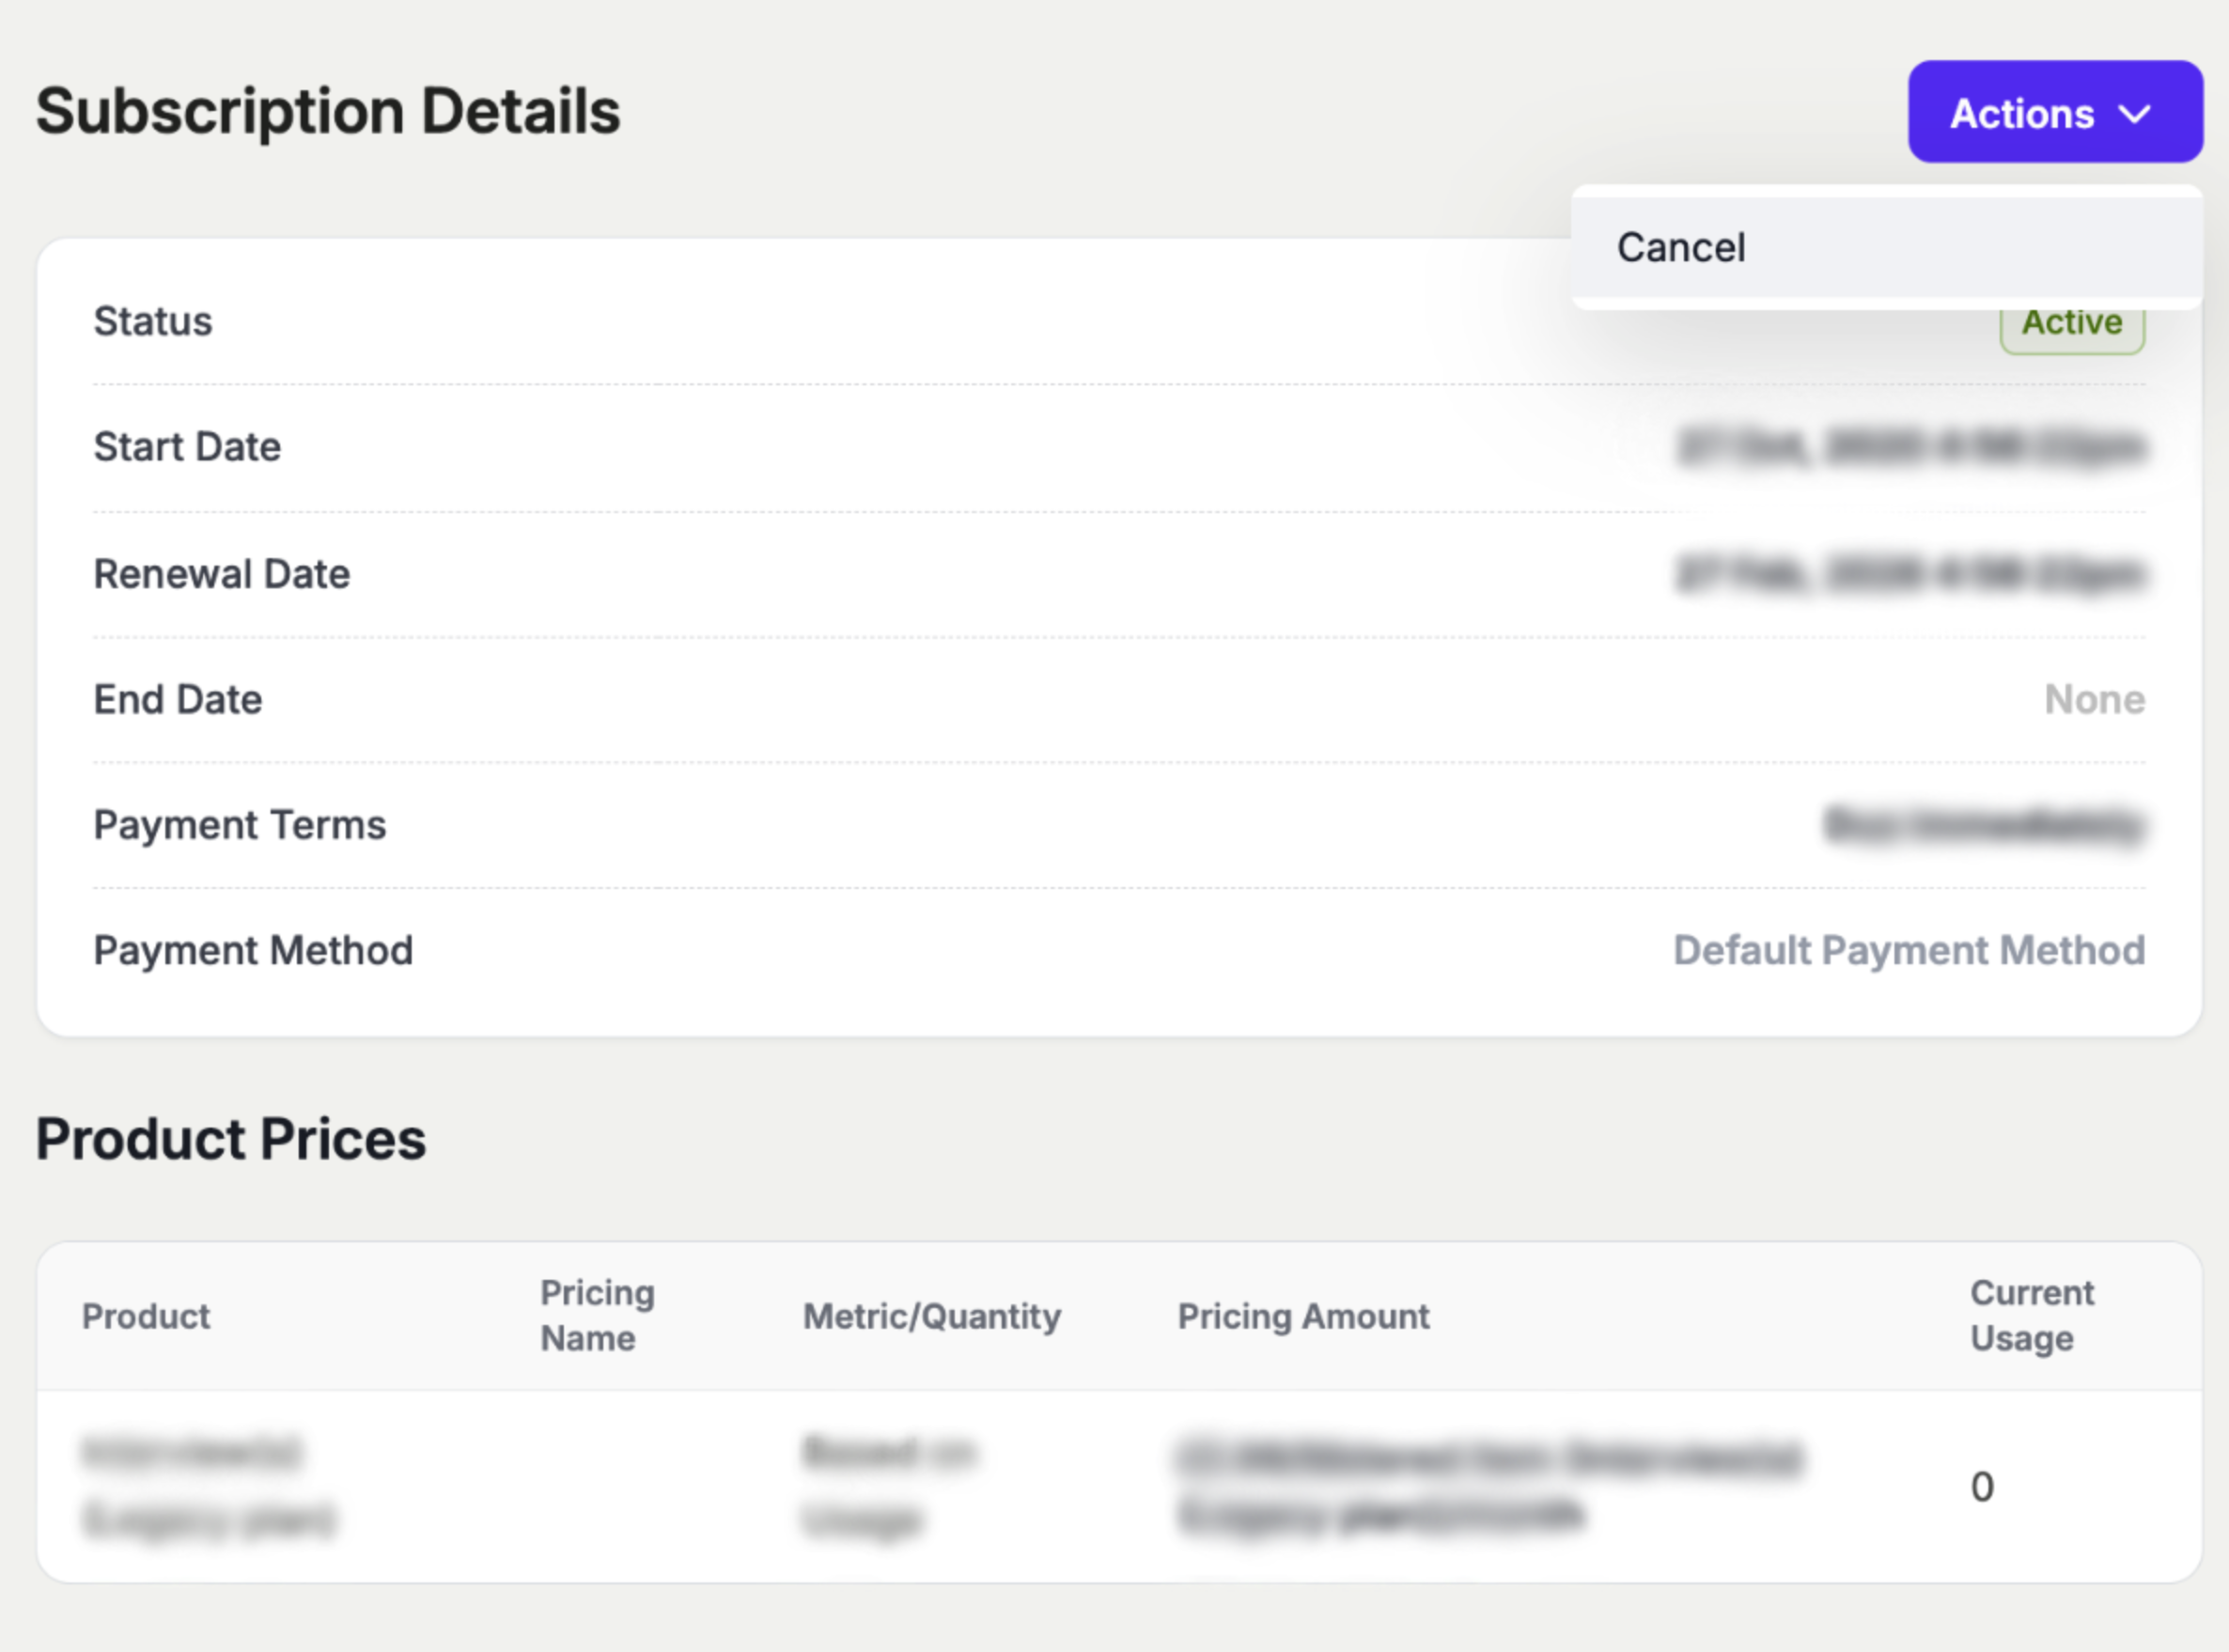Viewport: 2229px width, 1652px height.
Task: Click the Payment Terms row label
Action: click(239, 825)
